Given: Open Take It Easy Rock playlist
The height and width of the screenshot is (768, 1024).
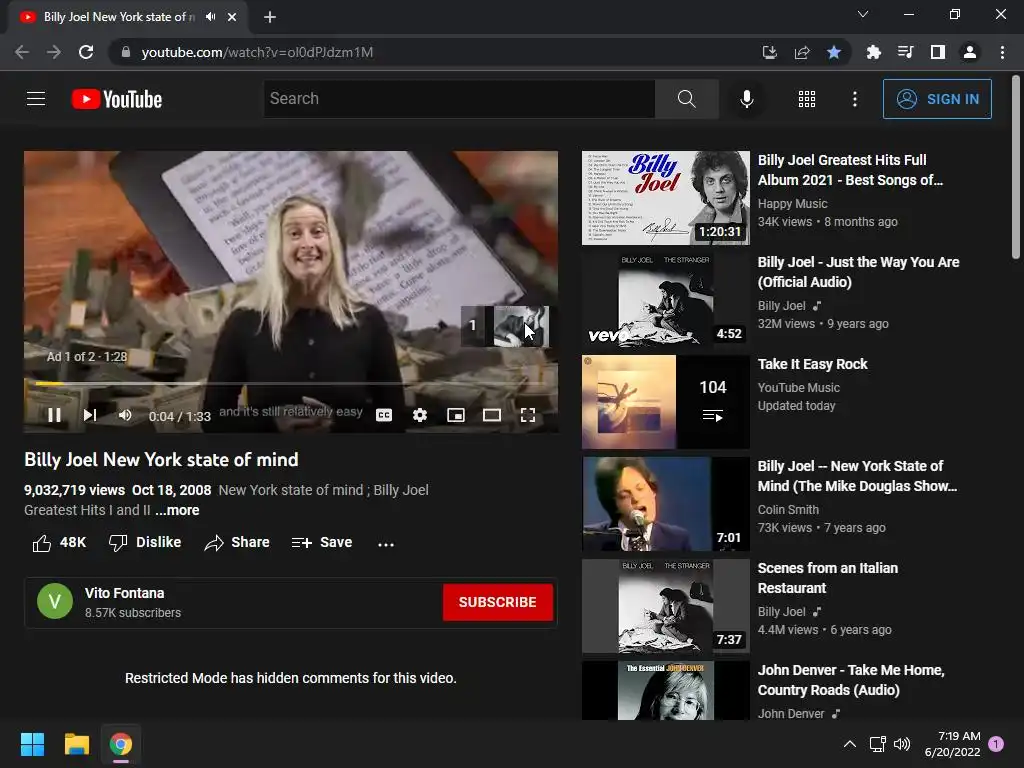Looking at the screenshot, I should coord(812,364).
